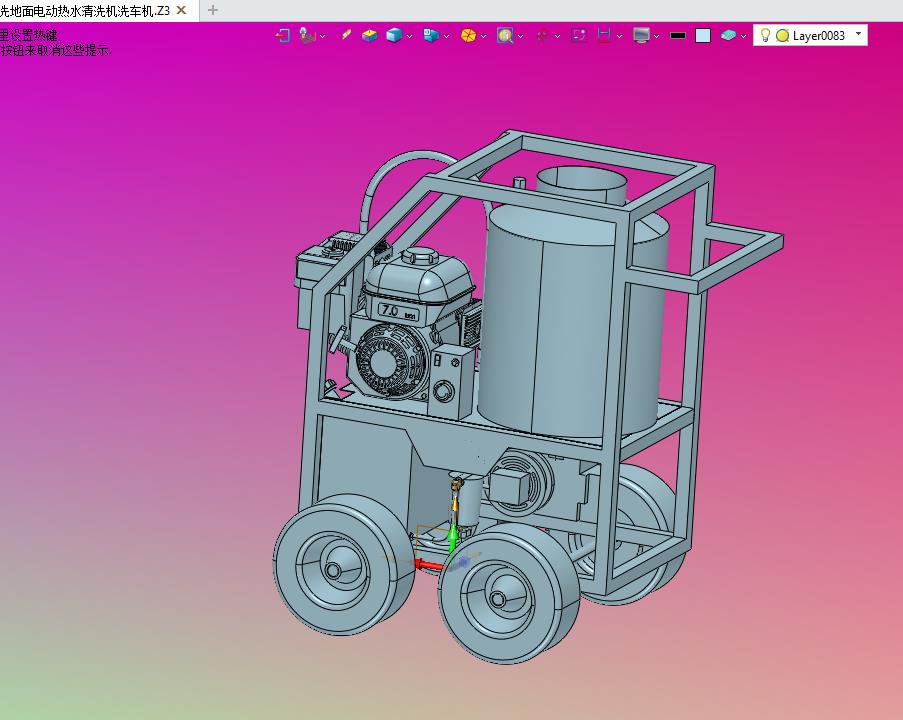This screenshot has height=720, width=903.
Task: Click the H-shaped icon in the toolbar
Action: pos(604,36)
